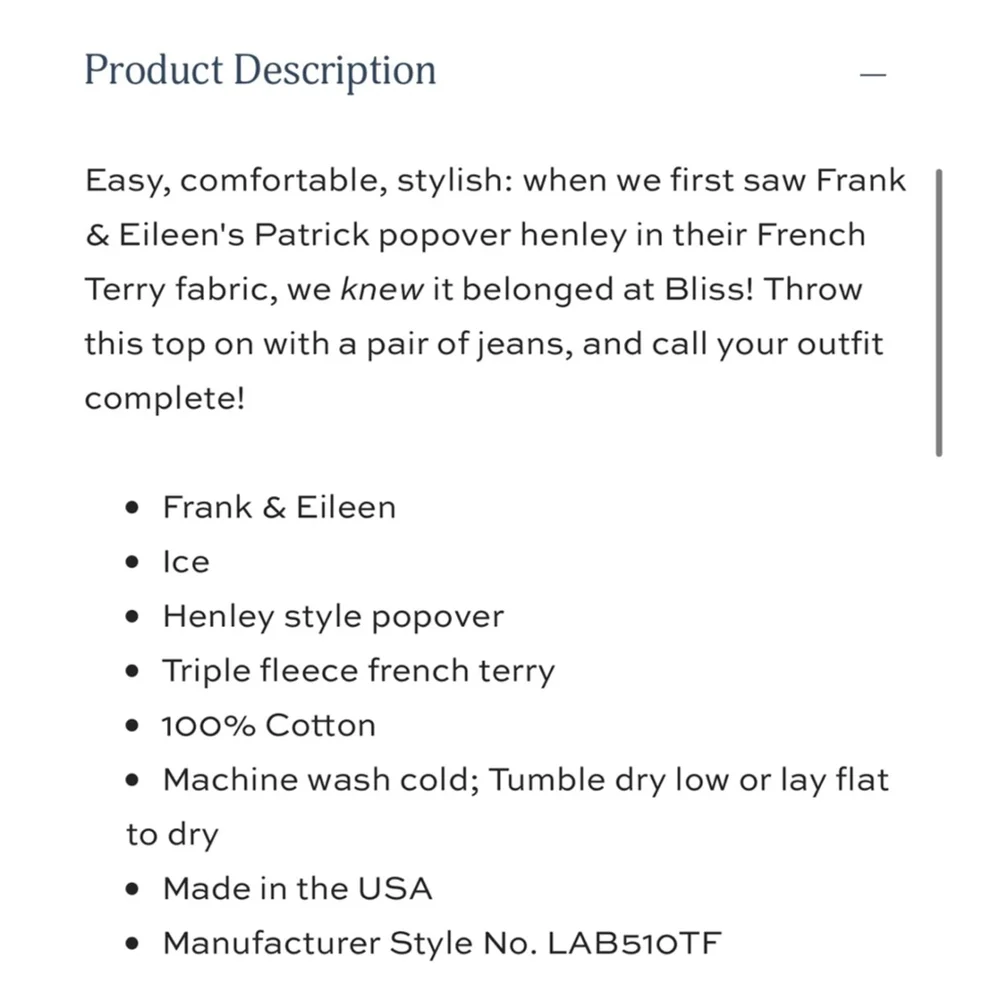Click the vertical scrollbar thumb

938,312
